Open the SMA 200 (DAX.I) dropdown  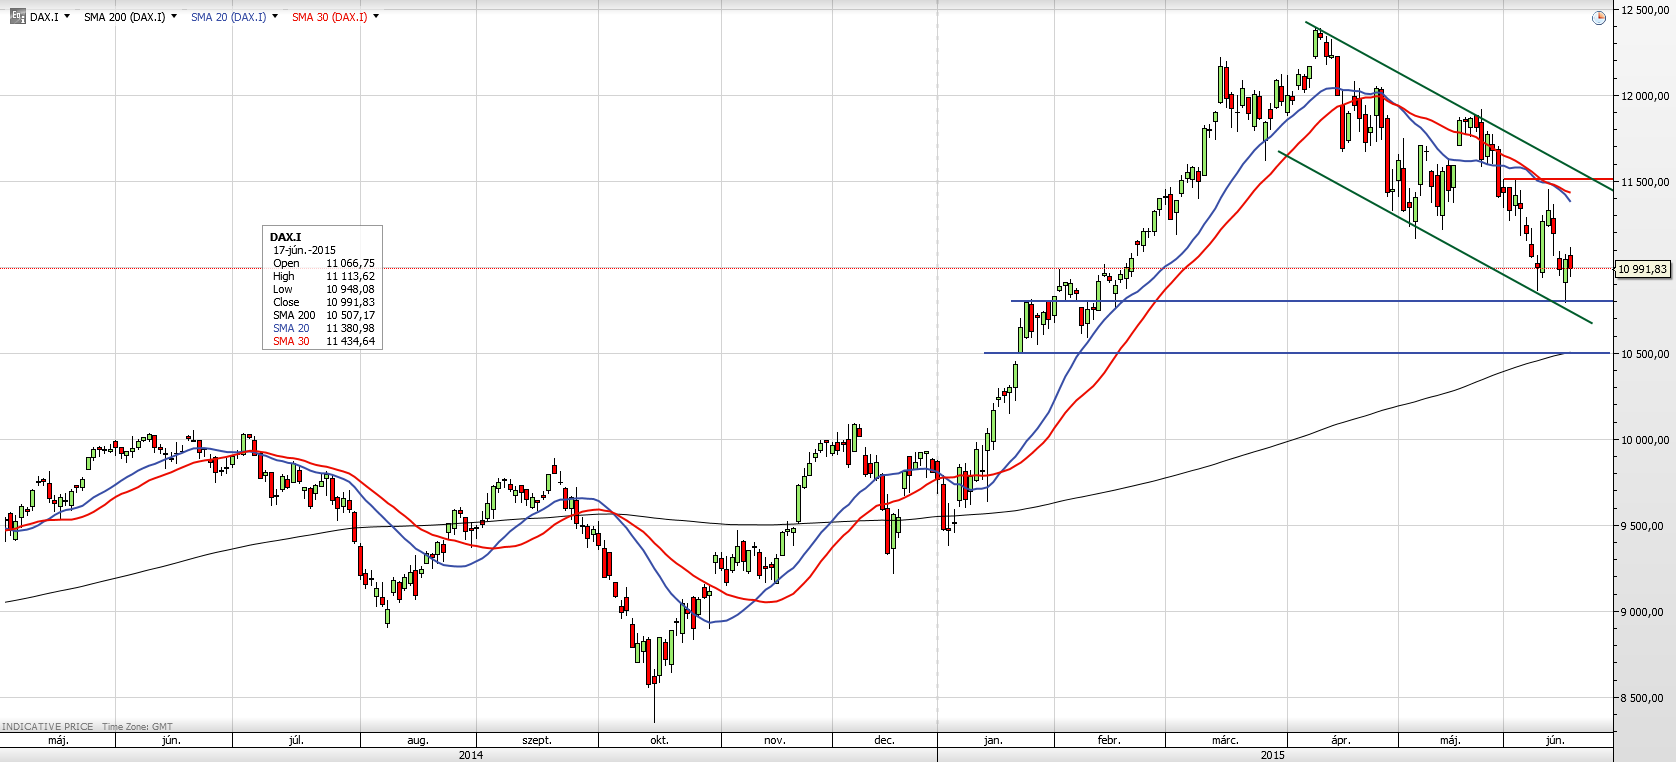pos(174,16)
